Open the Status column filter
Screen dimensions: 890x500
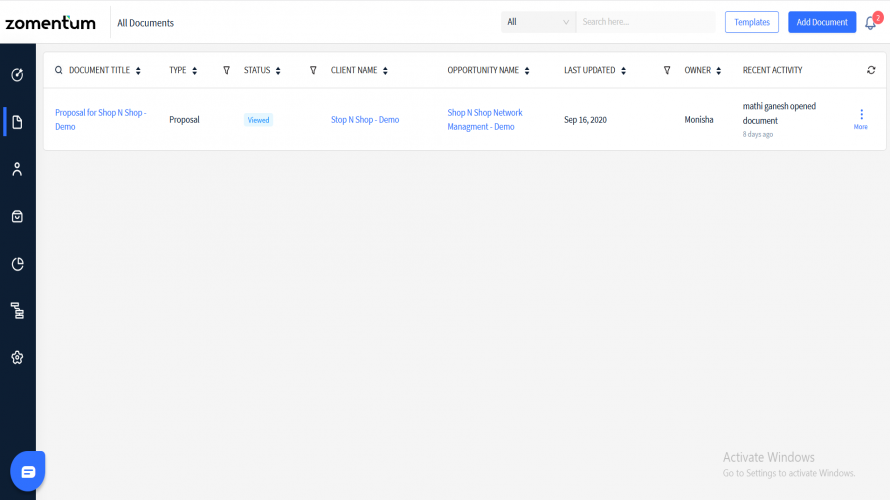tap(313, 71)
